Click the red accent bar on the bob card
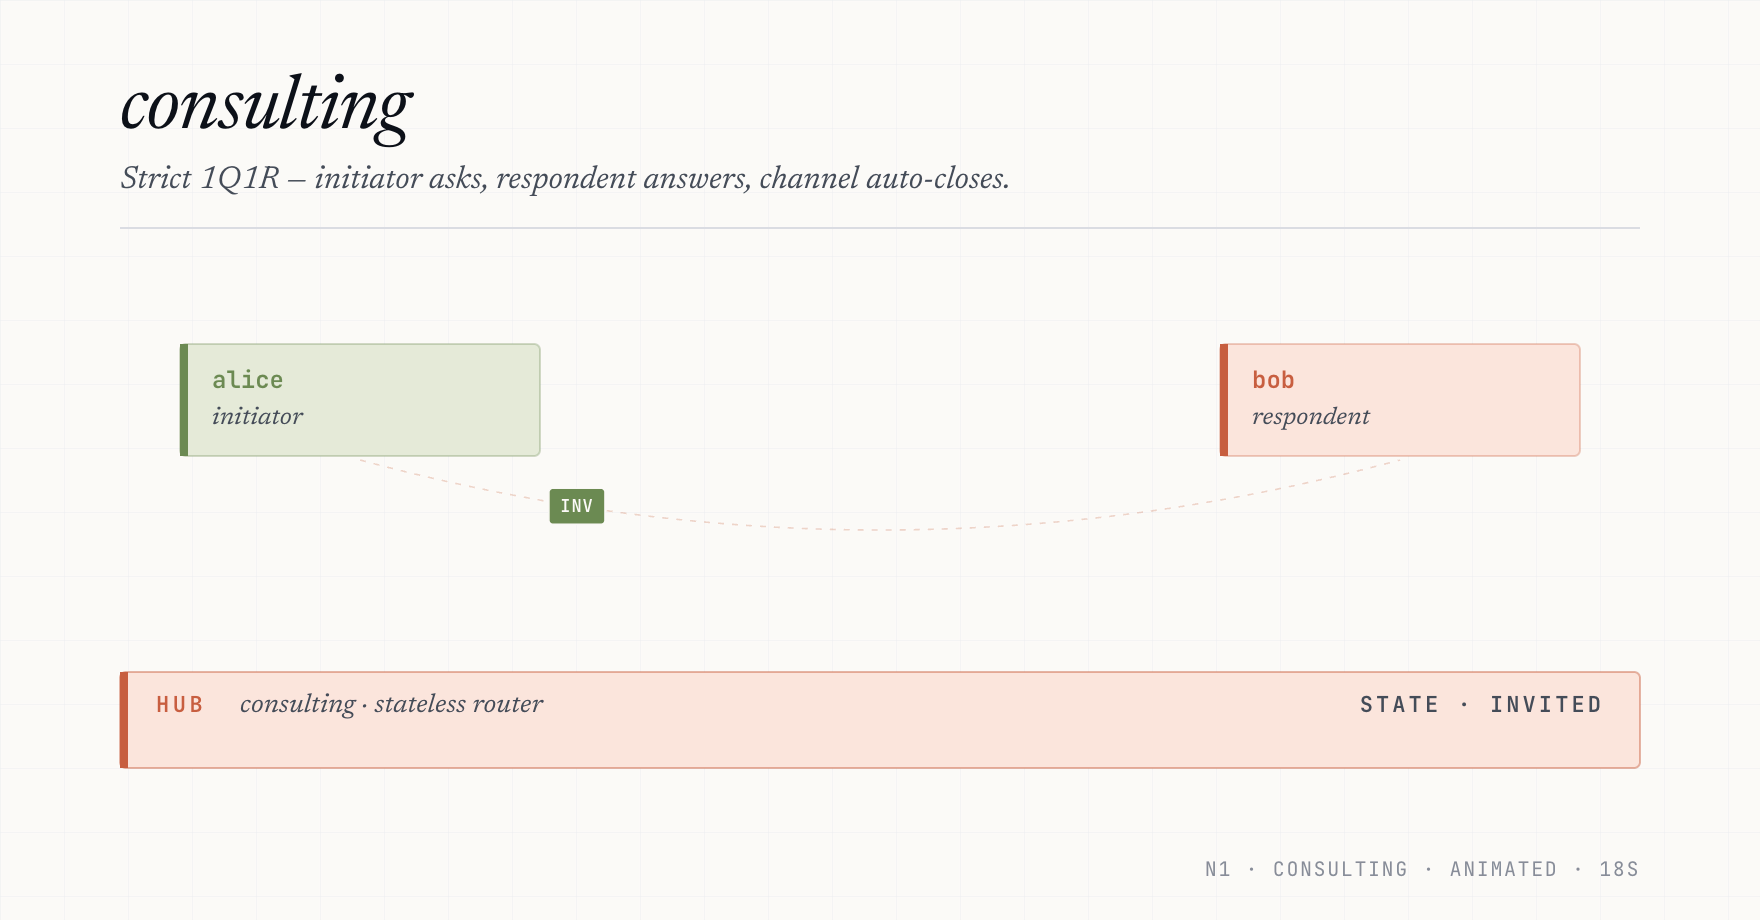The height and width of the screenshot is (920, 1760). click(1224, 400)
